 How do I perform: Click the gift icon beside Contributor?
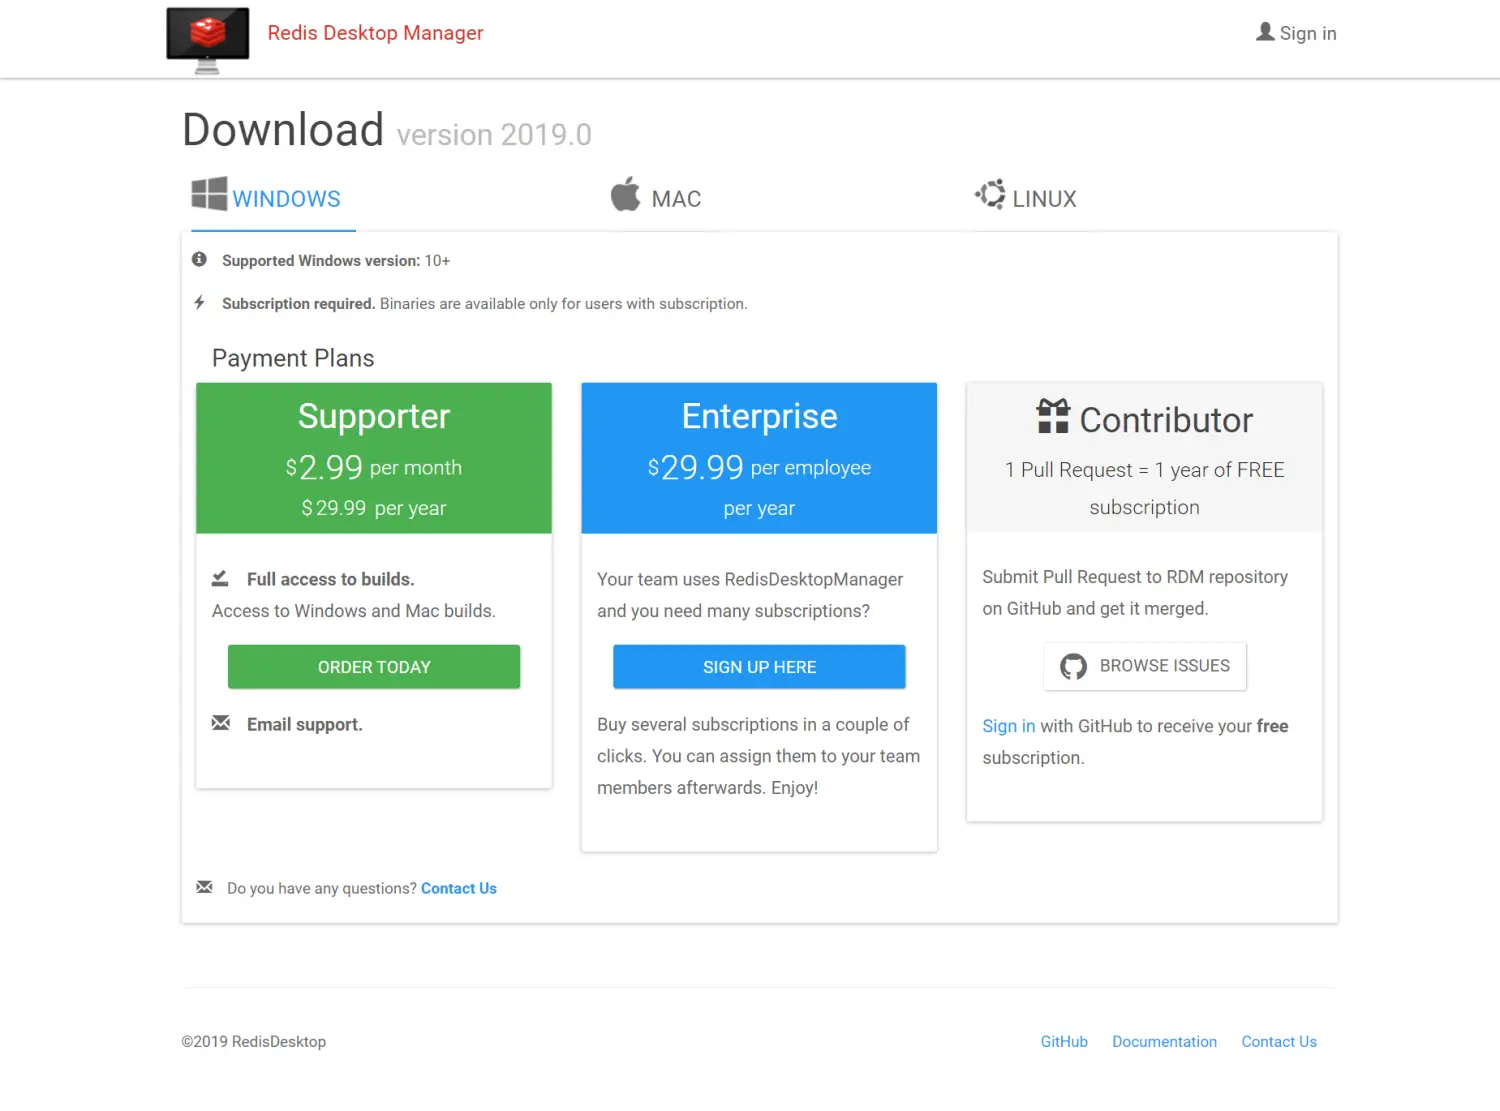[1053, 416]
